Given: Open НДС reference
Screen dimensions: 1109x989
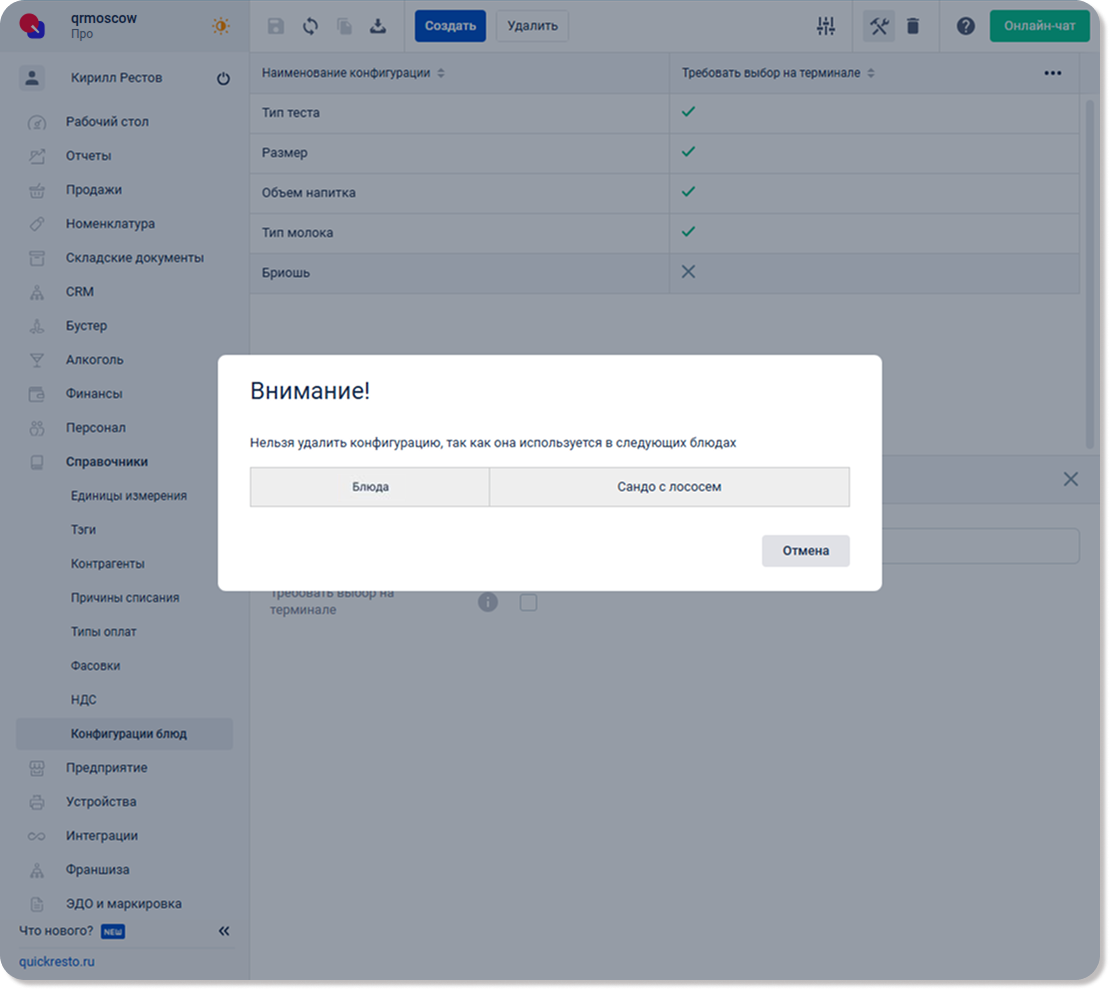Looking at the screenshot, I should [83, 700].
